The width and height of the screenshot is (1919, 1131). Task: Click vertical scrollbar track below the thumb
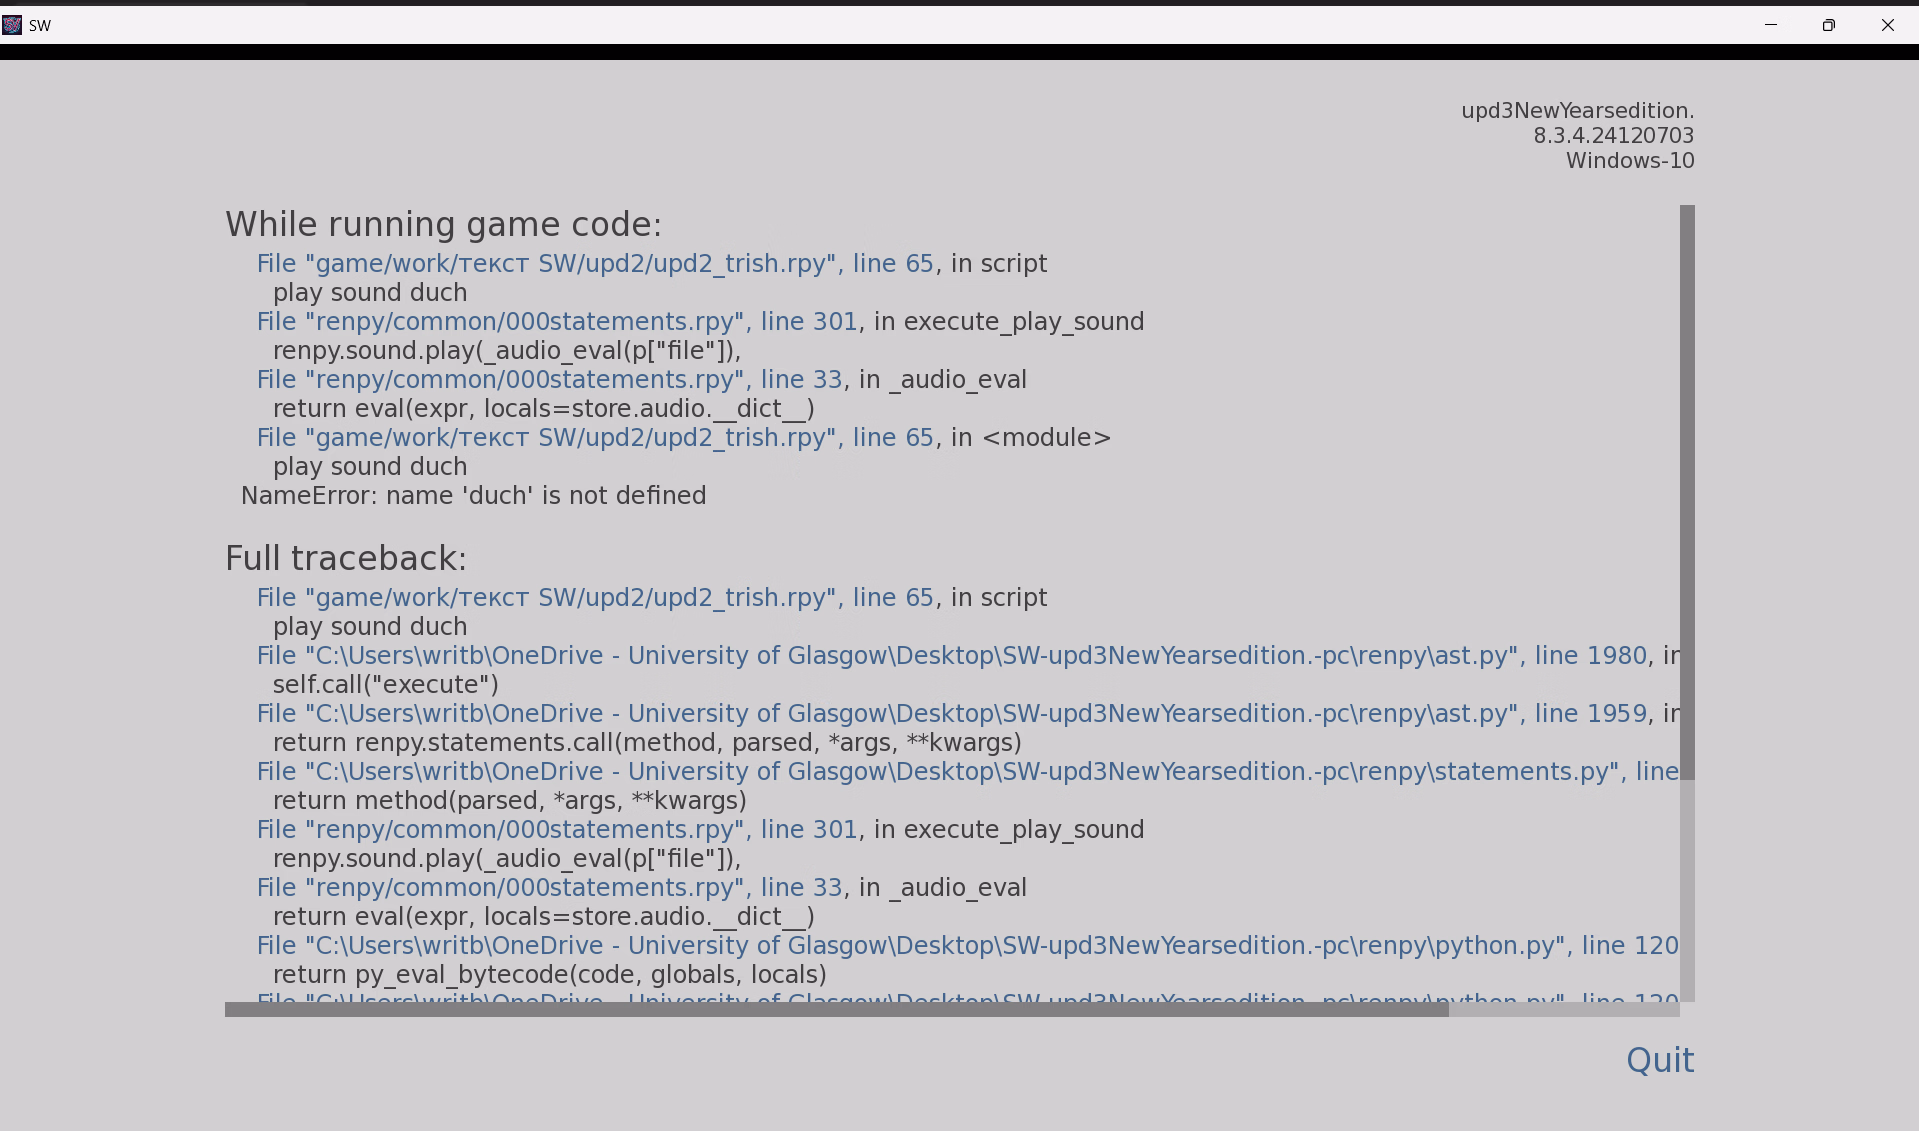(1687, 890)
